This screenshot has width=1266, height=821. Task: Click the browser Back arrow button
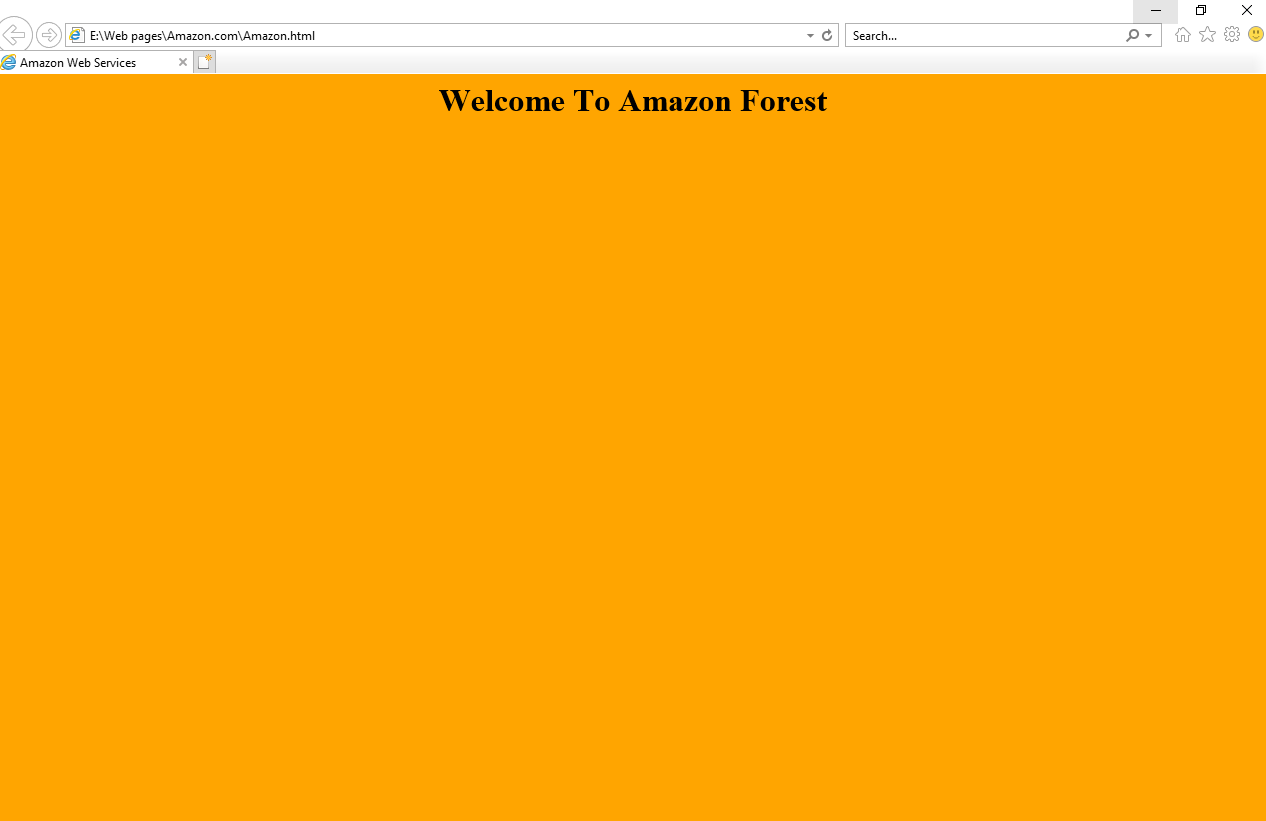[14, 35]
